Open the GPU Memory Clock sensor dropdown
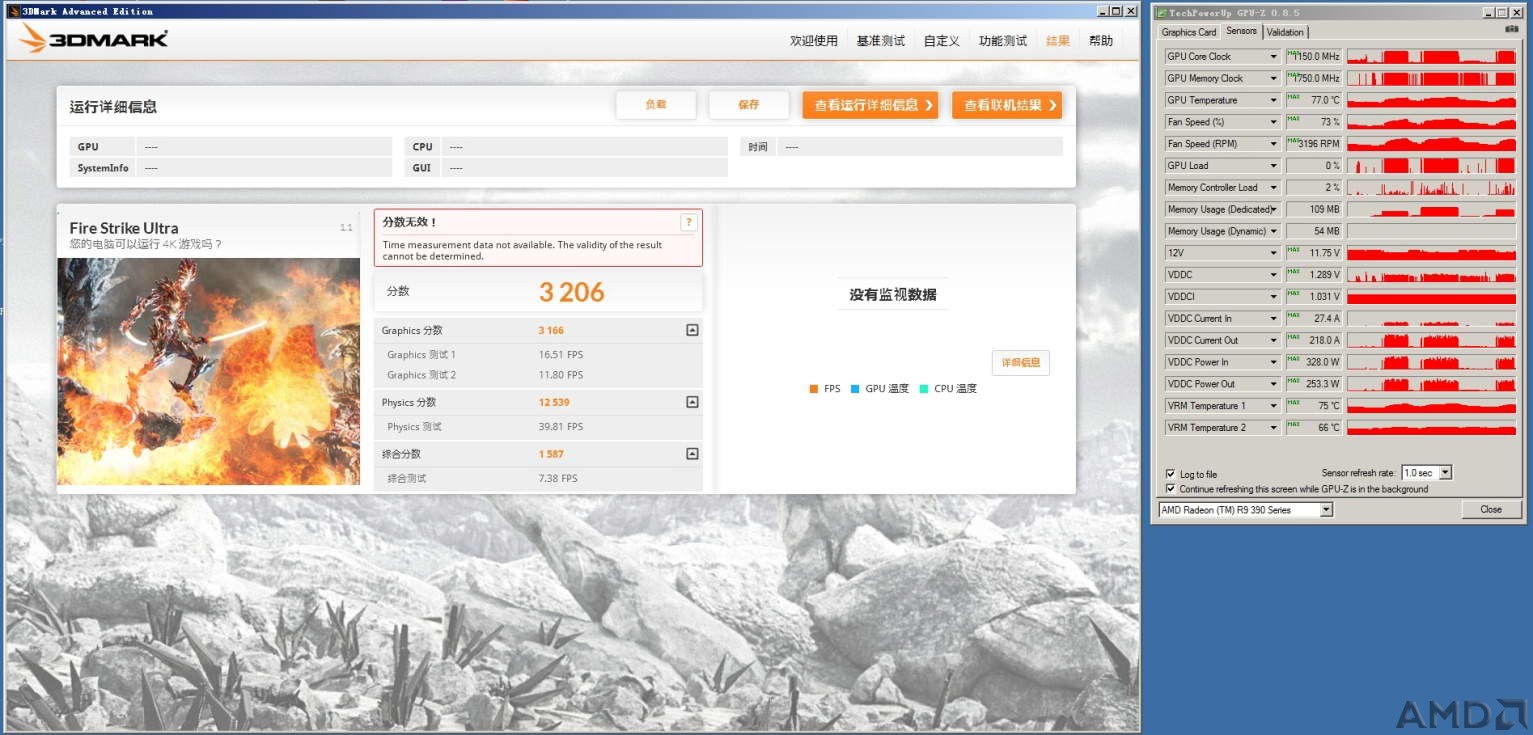1533x735 pixels. 1274,78
